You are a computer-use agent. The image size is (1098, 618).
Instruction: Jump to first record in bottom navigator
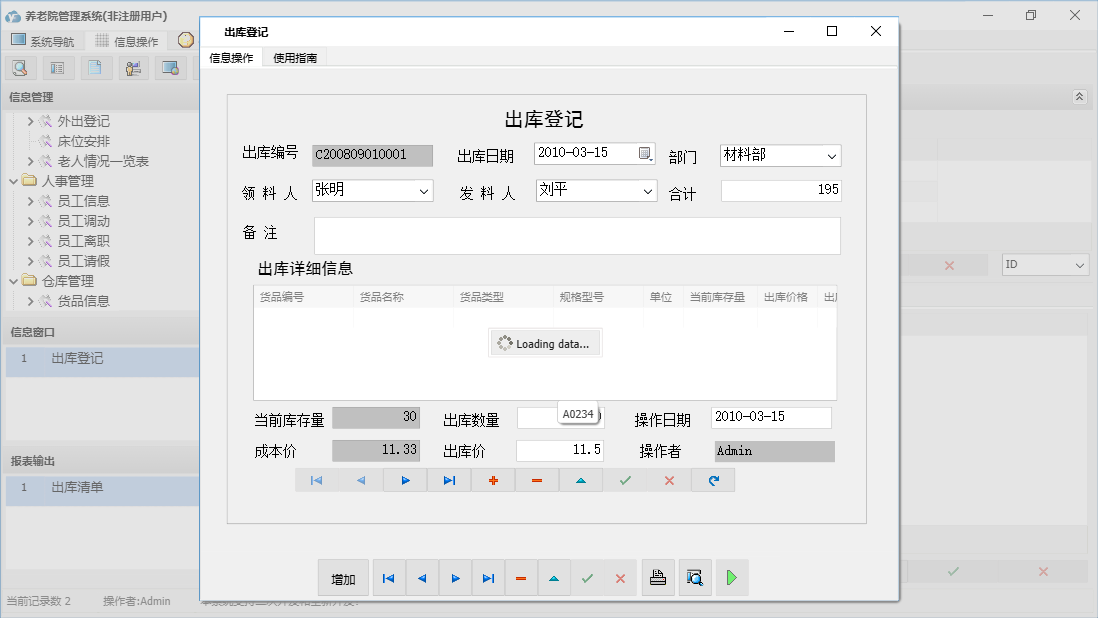coord(388,578)
